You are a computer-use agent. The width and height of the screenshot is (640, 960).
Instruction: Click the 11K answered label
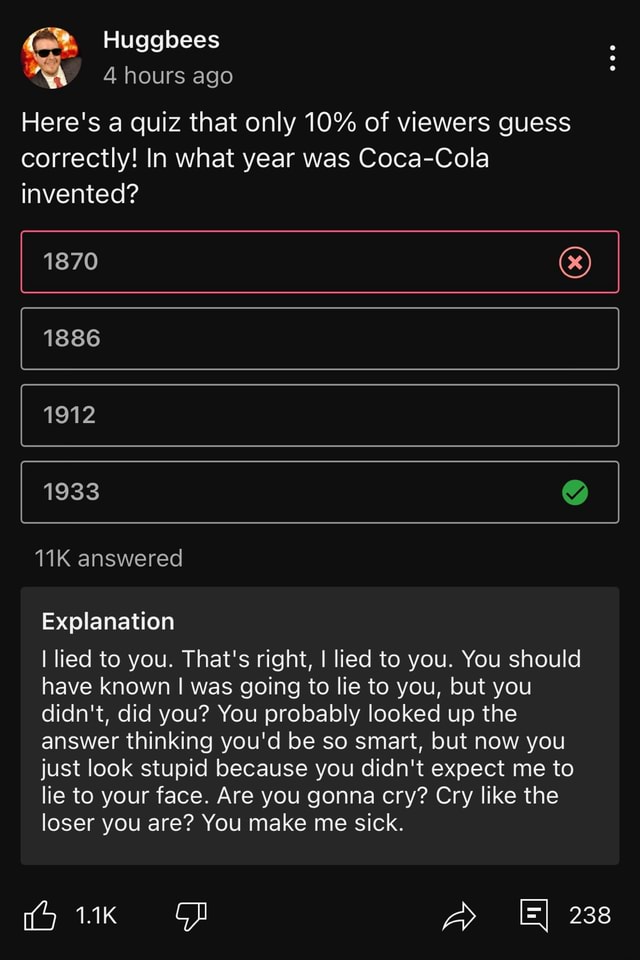click(x=108, y=558)
